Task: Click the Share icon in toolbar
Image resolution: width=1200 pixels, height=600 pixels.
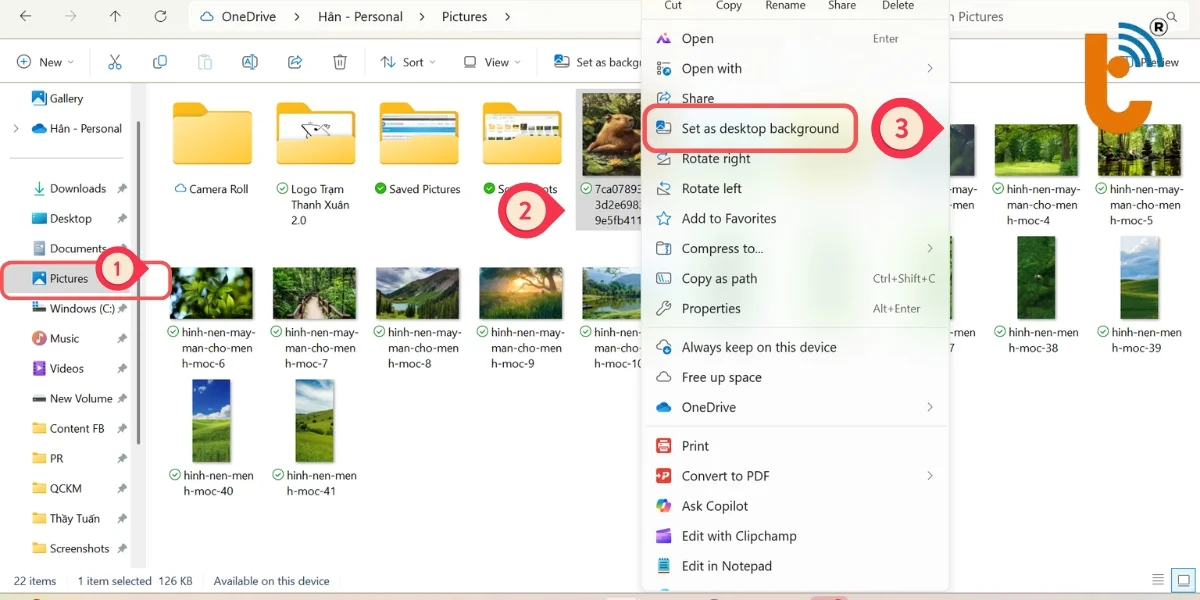Action: [x=295, y=62]
